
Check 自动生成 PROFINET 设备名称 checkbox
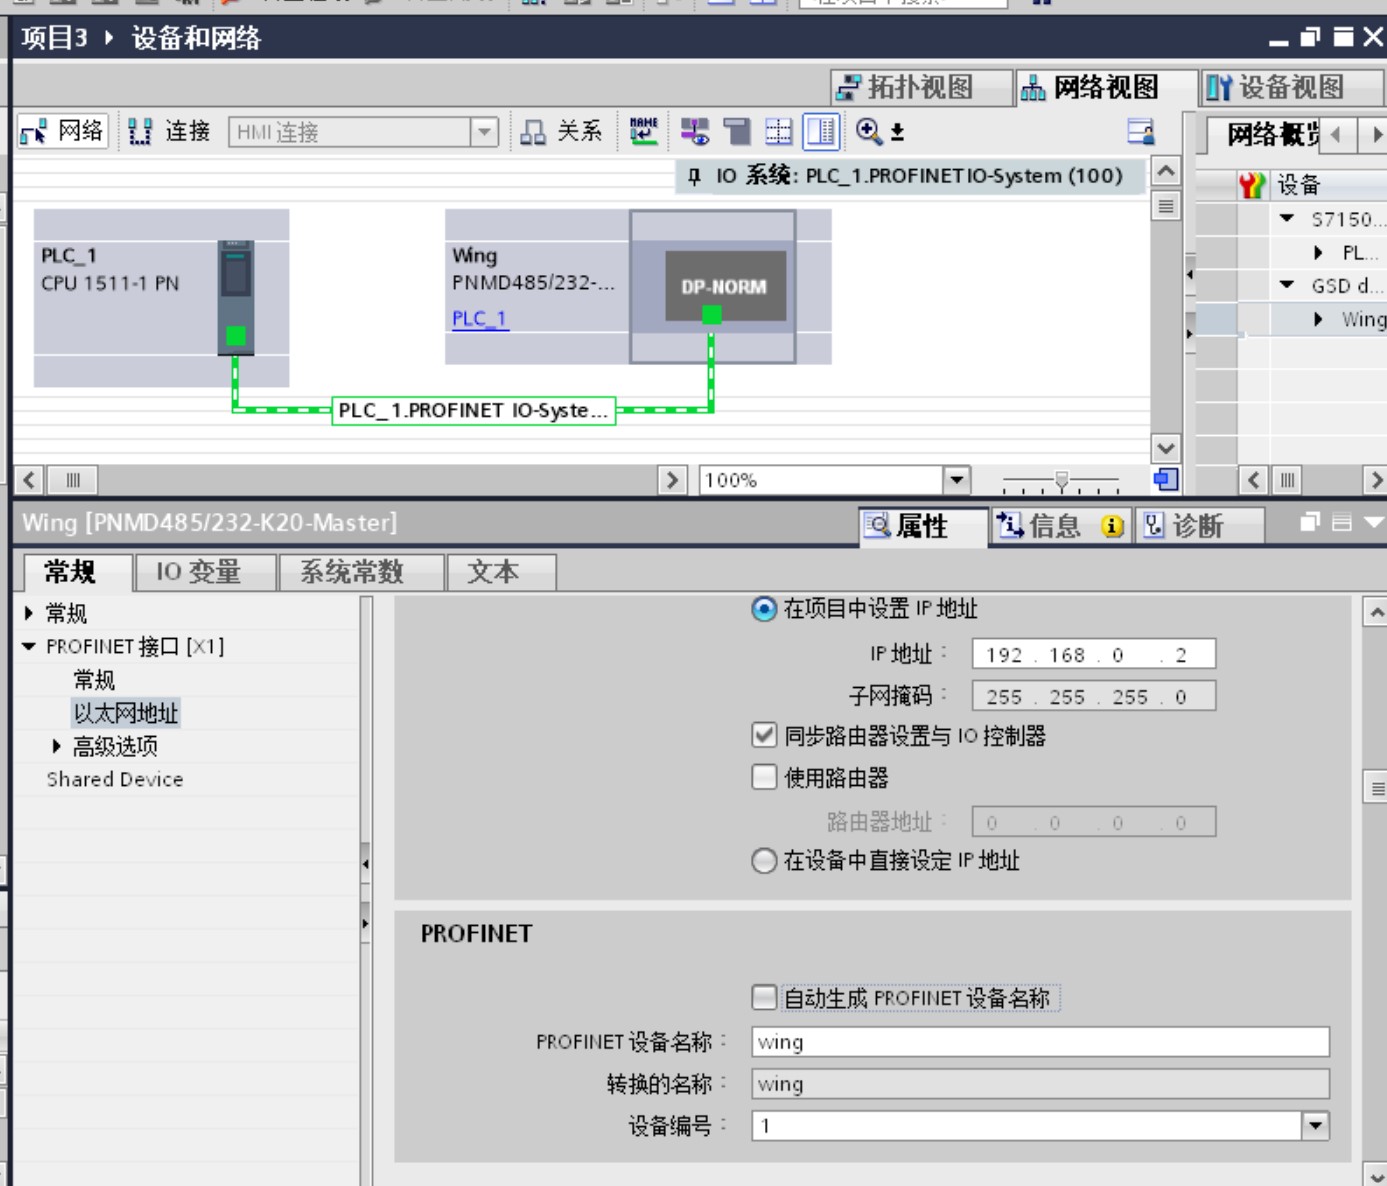coord(764,997)
